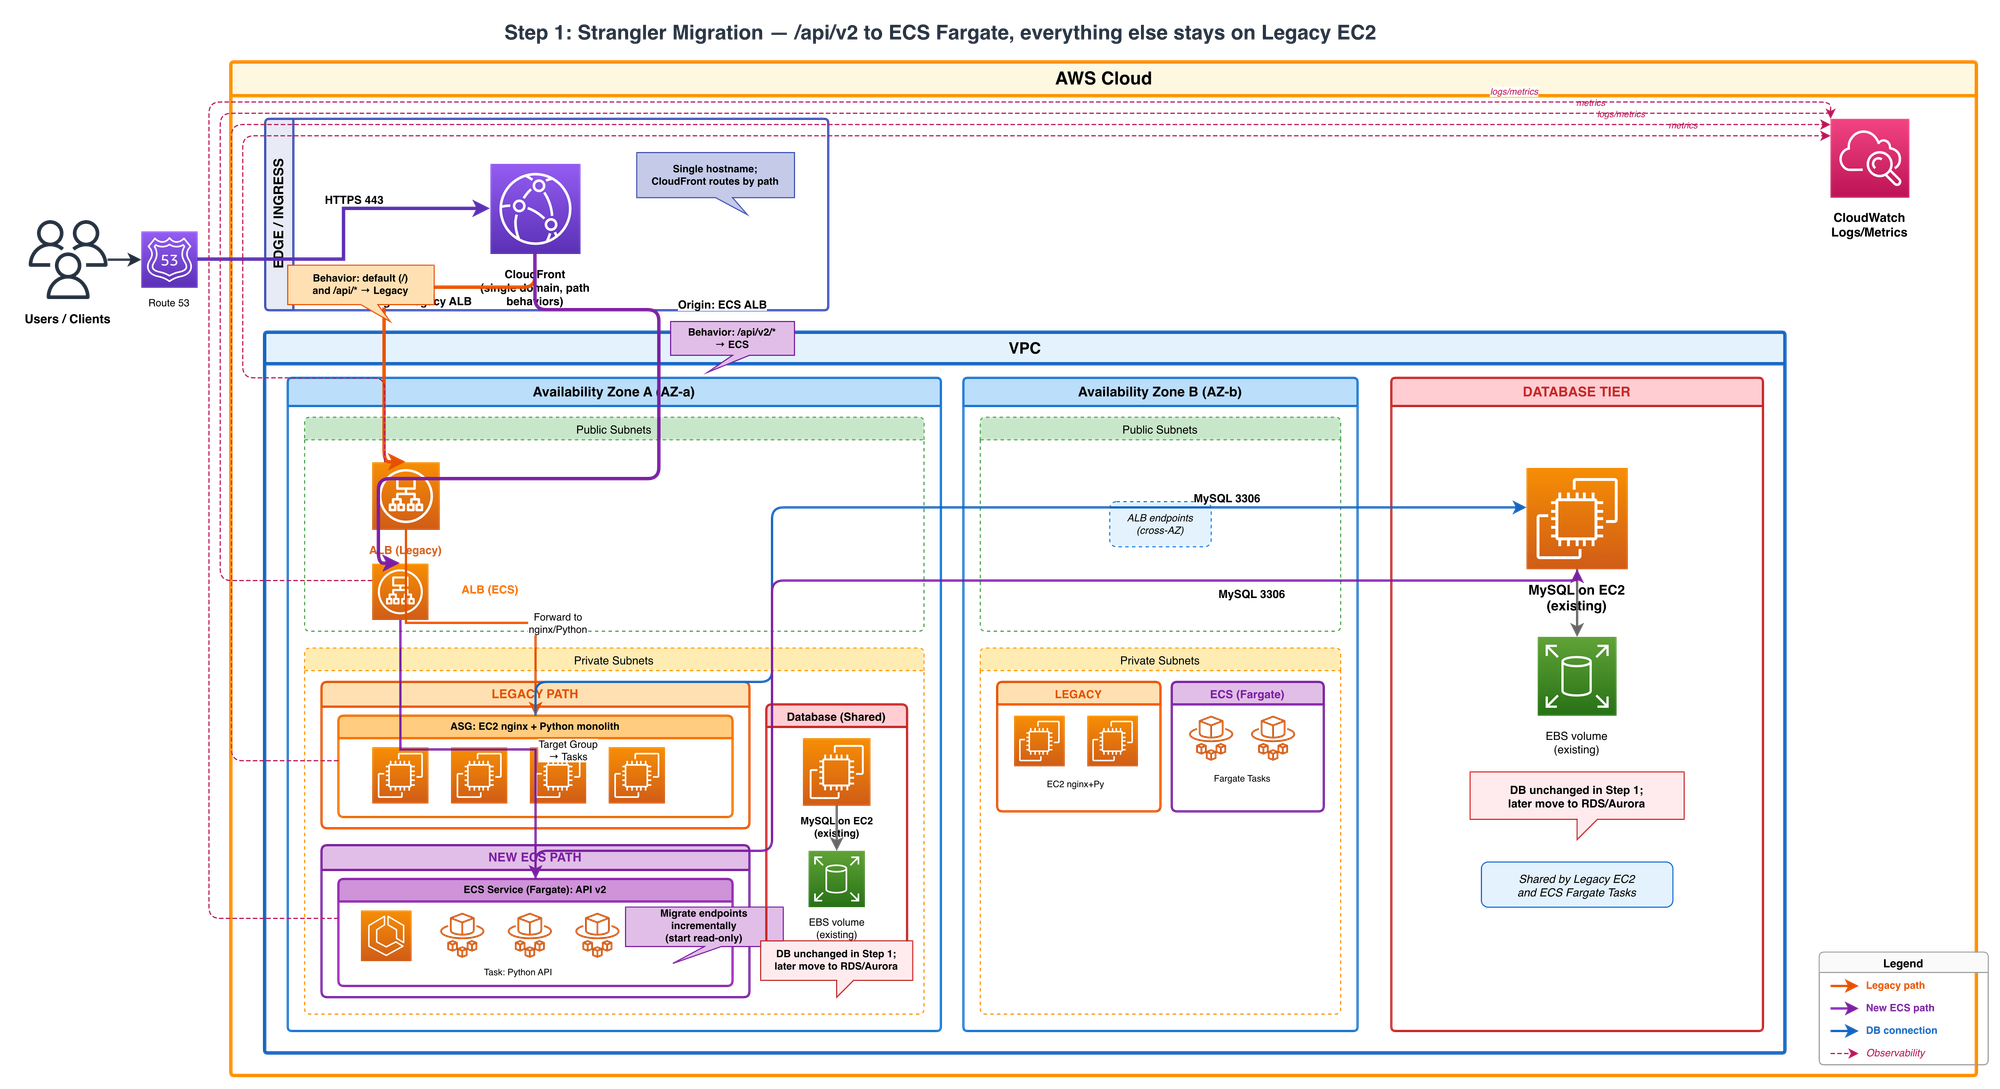Screen dimensions: 2000x1089
Task: Click the green database volume icon in Database Tier
Action: [x=1576, y=676]
